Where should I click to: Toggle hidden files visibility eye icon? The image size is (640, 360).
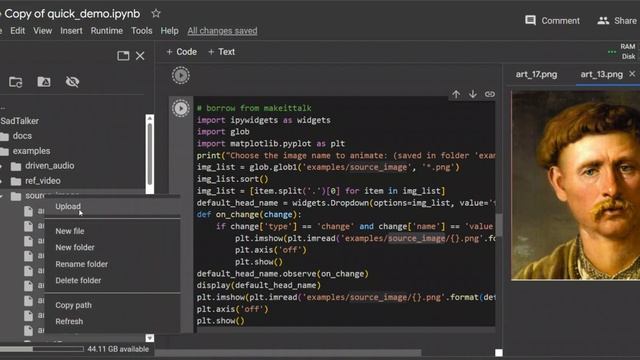[x=72, y=82]
